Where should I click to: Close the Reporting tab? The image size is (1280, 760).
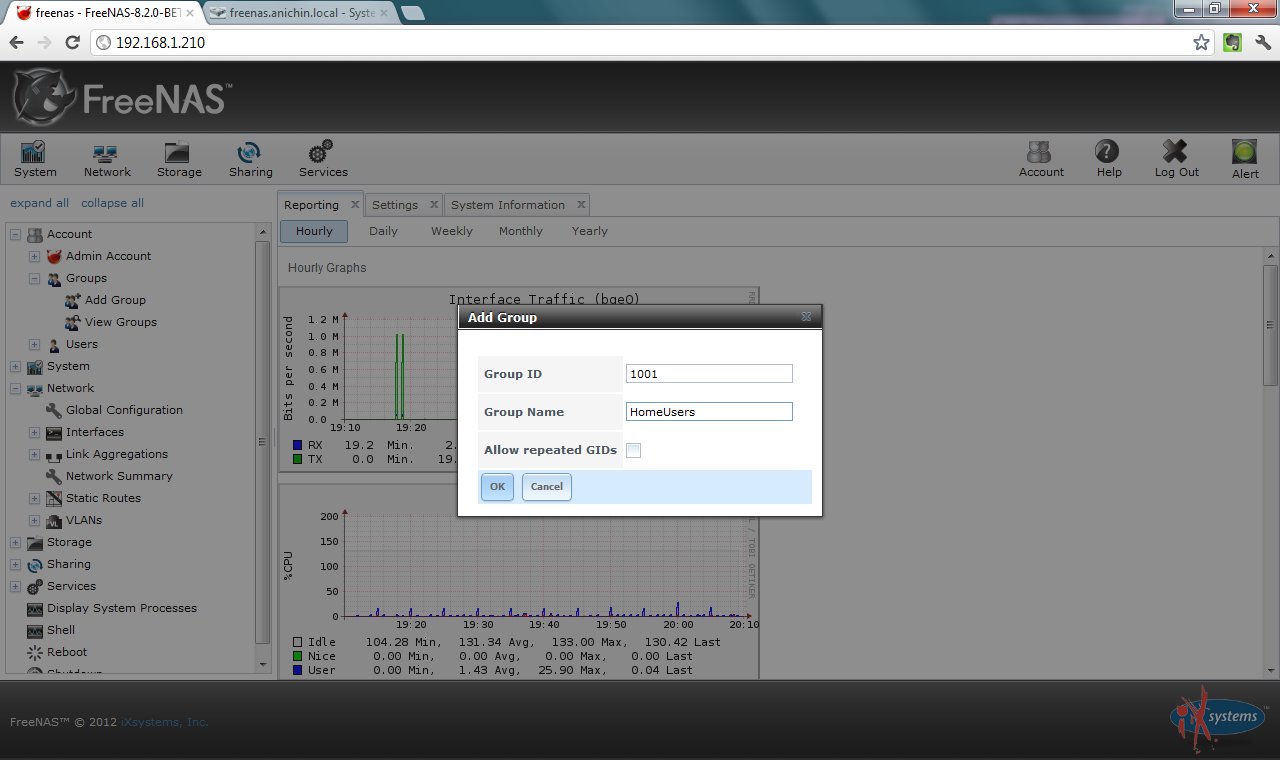pos(354,204)
